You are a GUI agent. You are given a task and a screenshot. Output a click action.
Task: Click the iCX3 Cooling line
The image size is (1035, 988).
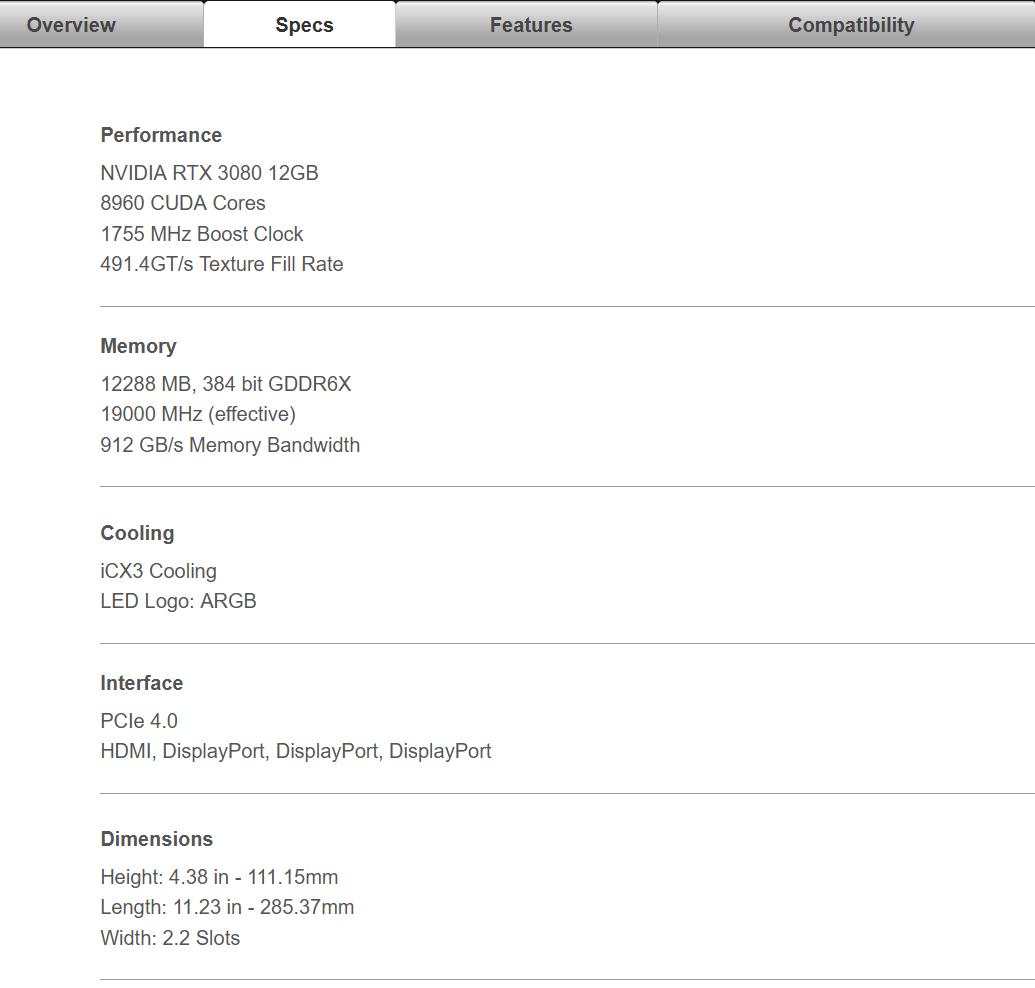click(158, 571)
